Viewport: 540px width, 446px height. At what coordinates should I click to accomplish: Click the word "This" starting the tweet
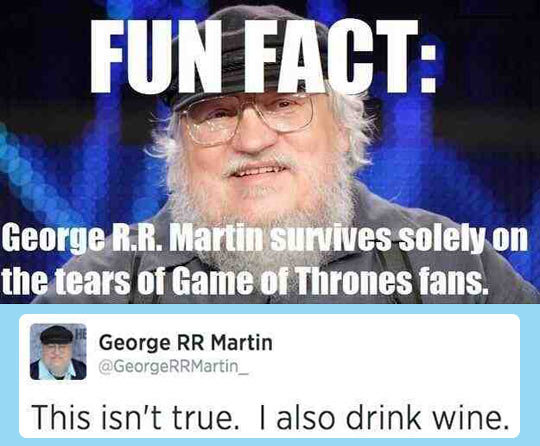pos(61,417)
